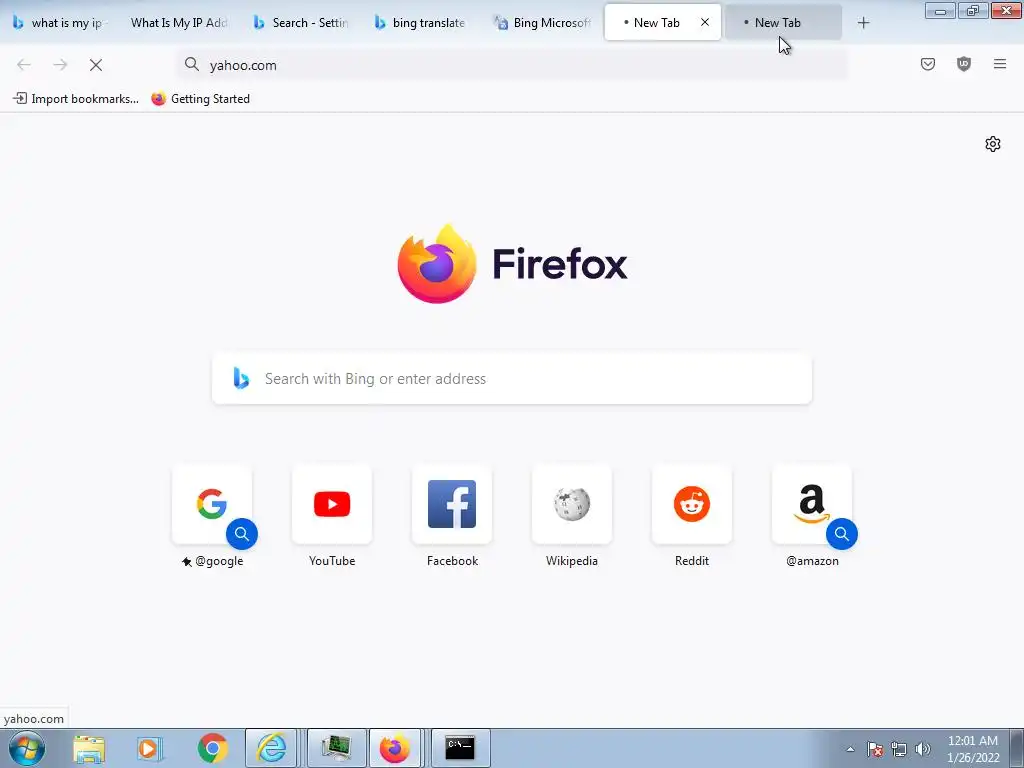The height and width of the screenshot is (768, 1024).
Task: Click the taskbar clock showing 12:01 AM
Action: point(972,749)
